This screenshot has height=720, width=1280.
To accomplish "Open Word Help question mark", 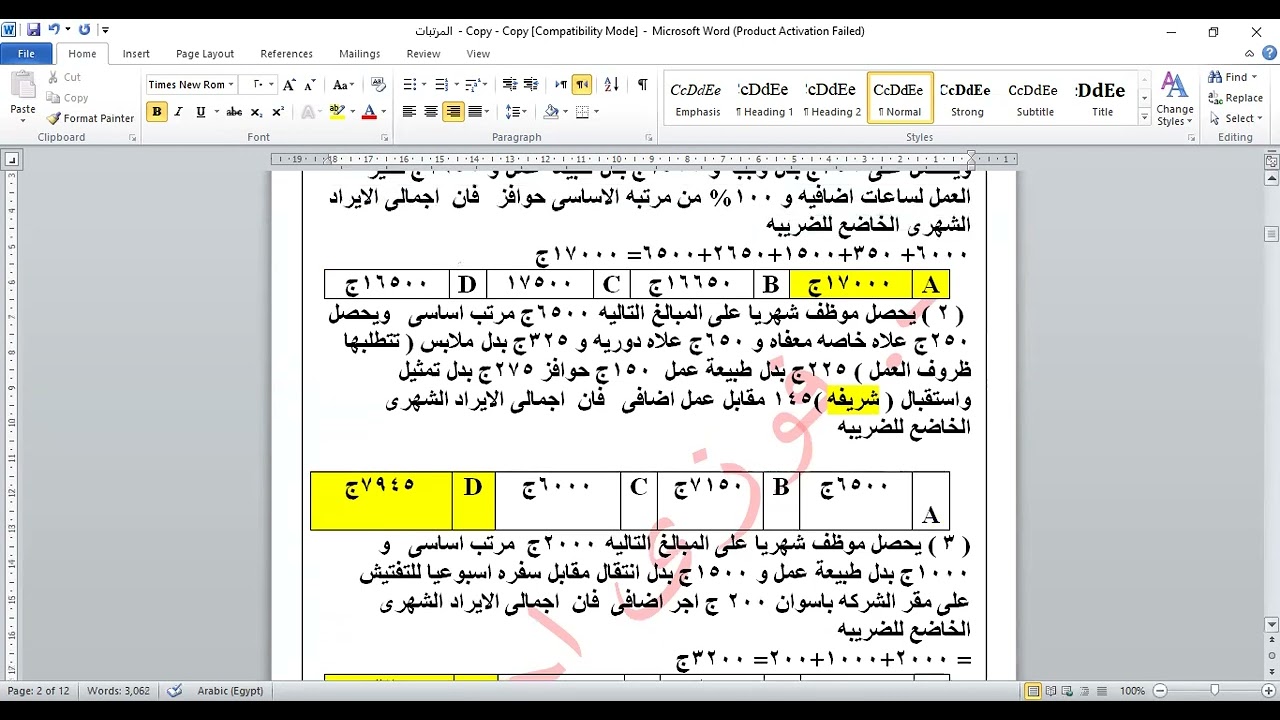I will click(x=1269, y=54).
